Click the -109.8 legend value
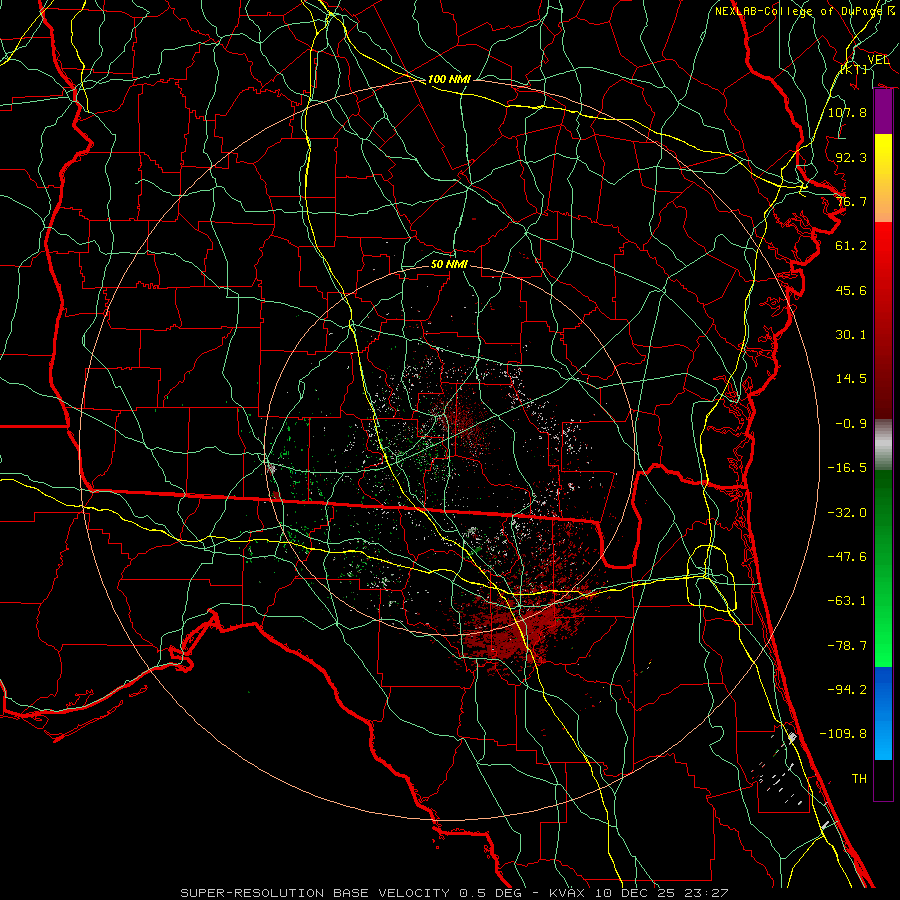 pos(843,734)
